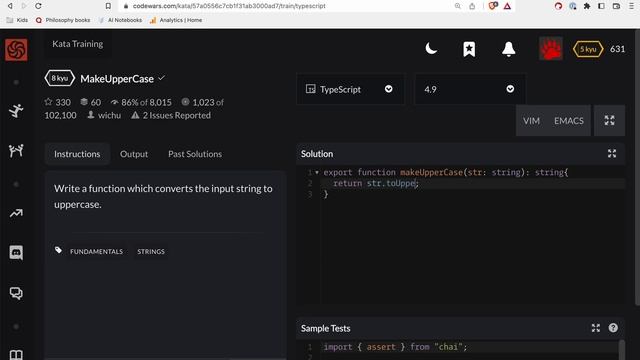Open the browser wallet icon
Screen dimensions: 640x360
point(616,6)
